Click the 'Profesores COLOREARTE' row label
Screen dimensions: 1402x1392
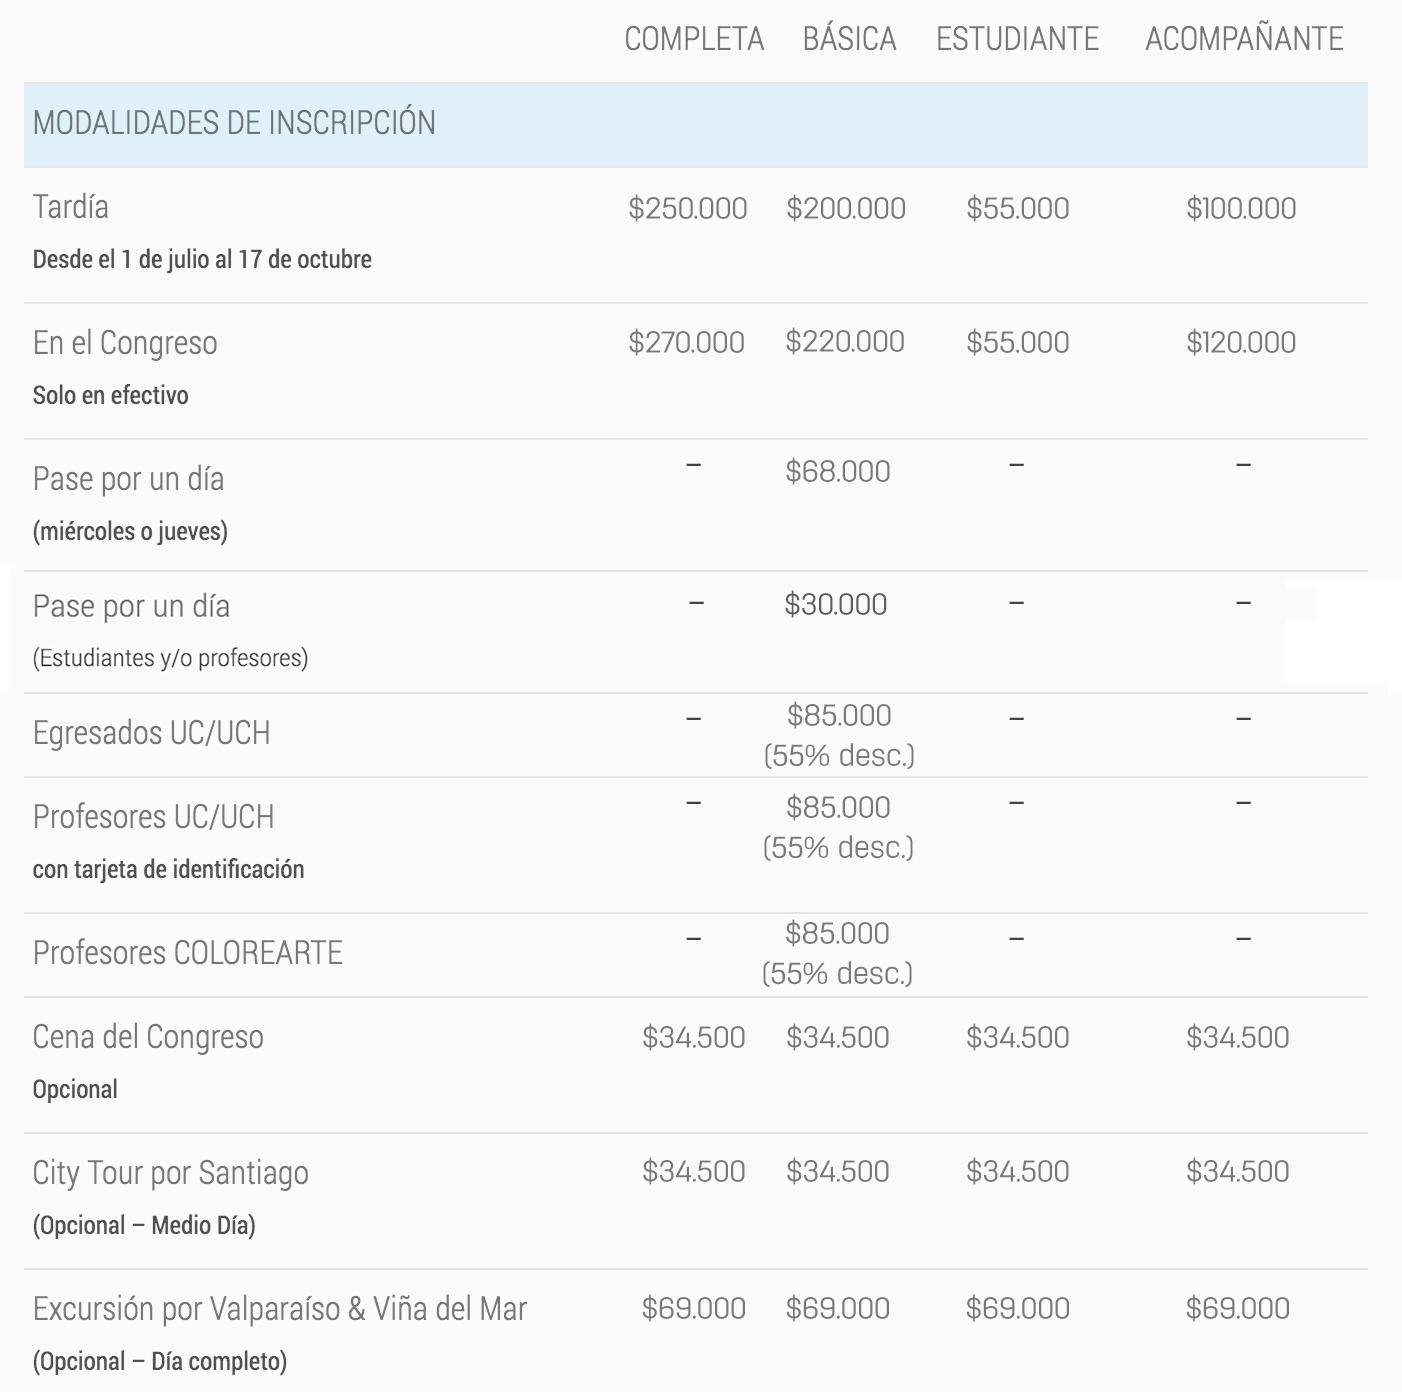pyautogui.click(x=187, y=953)
